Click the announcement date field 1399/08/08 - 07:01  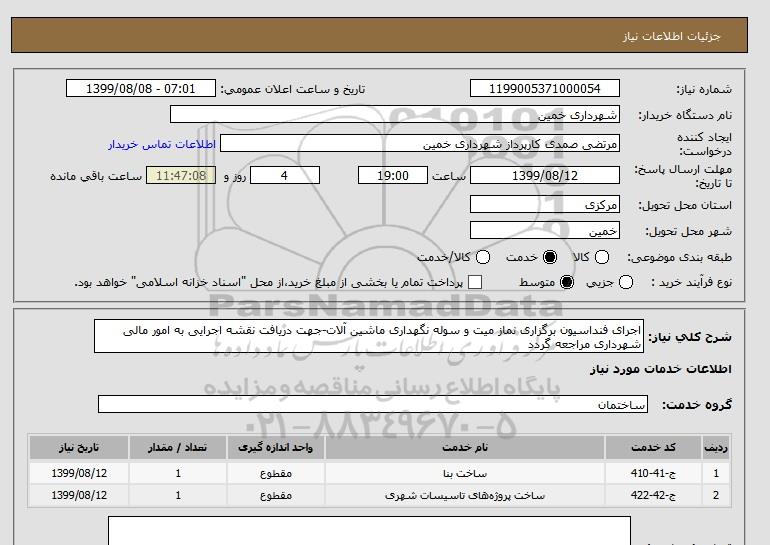pyautogui.click(x=141, y=88)
